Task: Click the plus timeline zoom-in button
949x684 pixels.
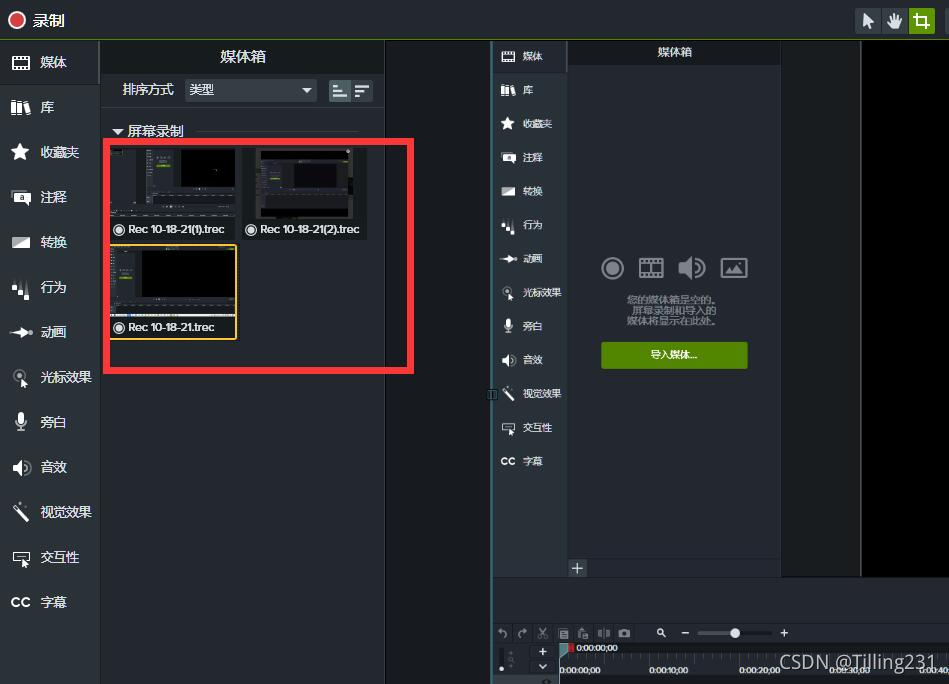Action: click(x=784, y=633)
